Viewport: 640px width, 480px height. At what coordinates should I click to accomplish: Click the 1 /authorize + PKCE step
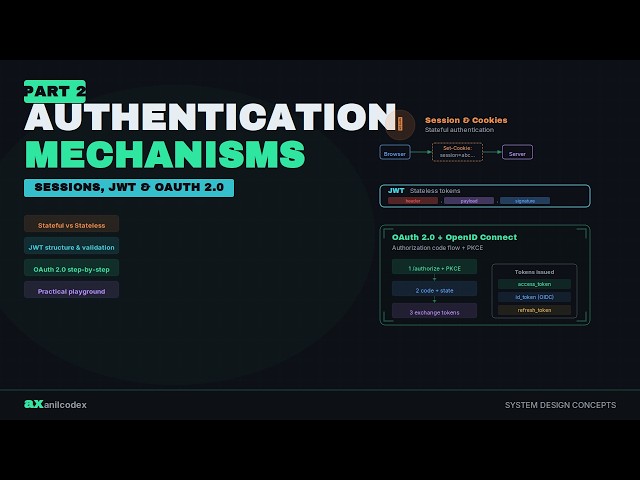click(x=434, y=268)
